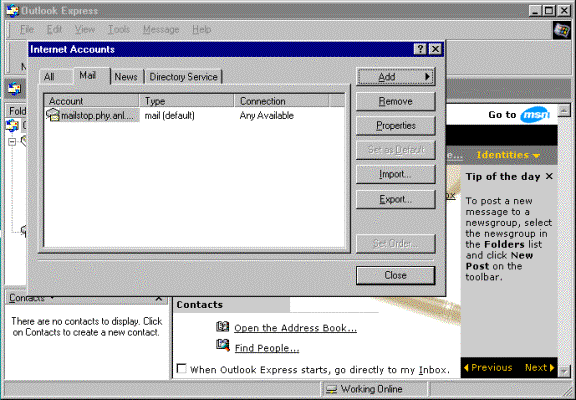This screenshot has width=576, height=400.
Task: Click the context help question mark button
Action: [x=420, y=49]
